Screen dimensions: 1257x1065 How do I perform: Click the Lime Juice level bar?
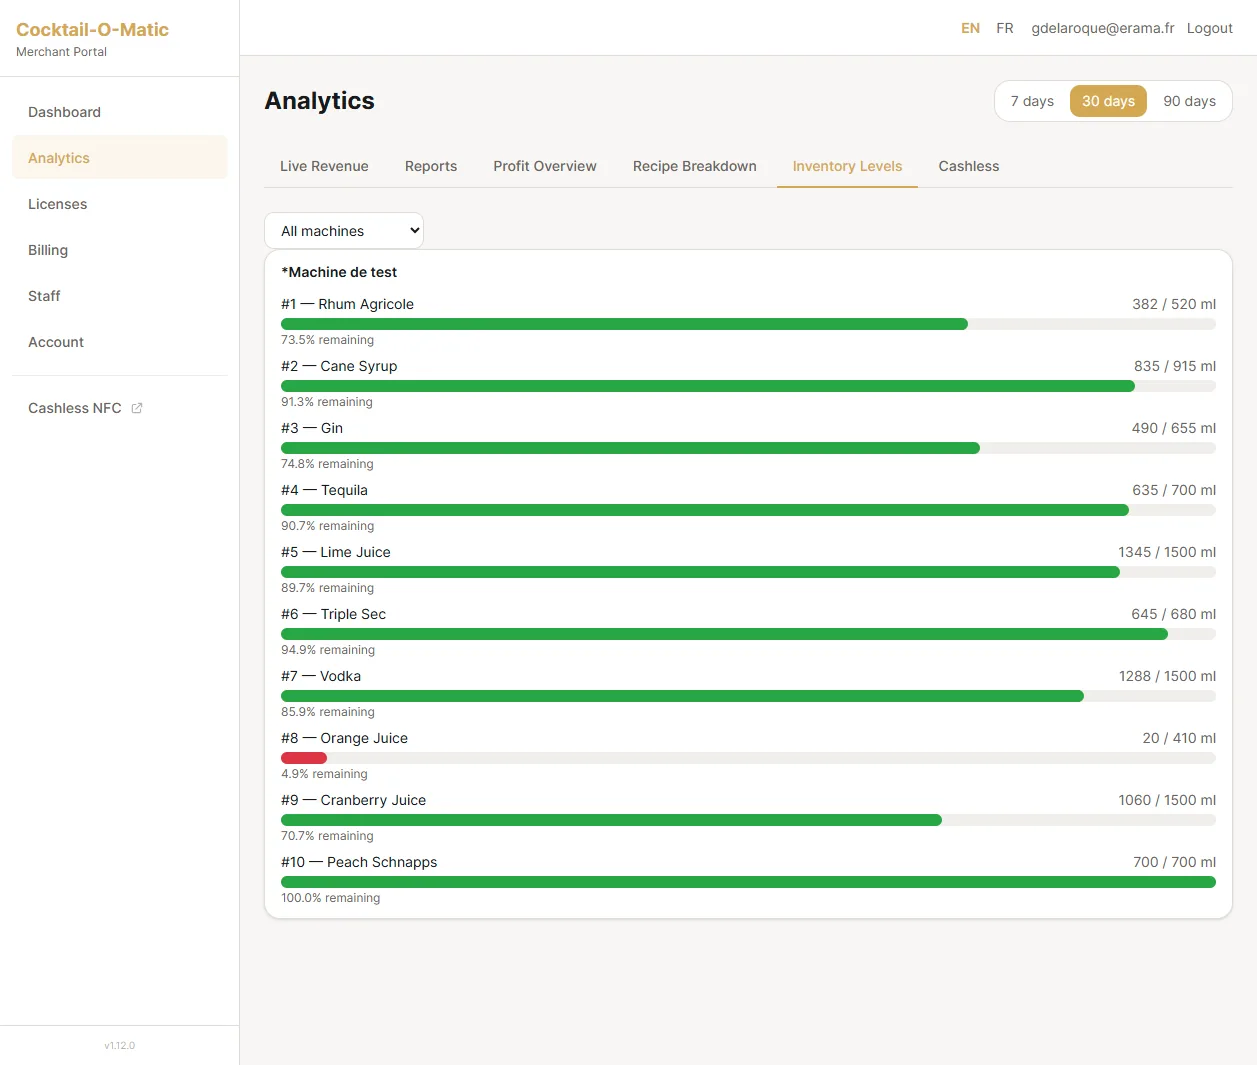coord(748,572)
